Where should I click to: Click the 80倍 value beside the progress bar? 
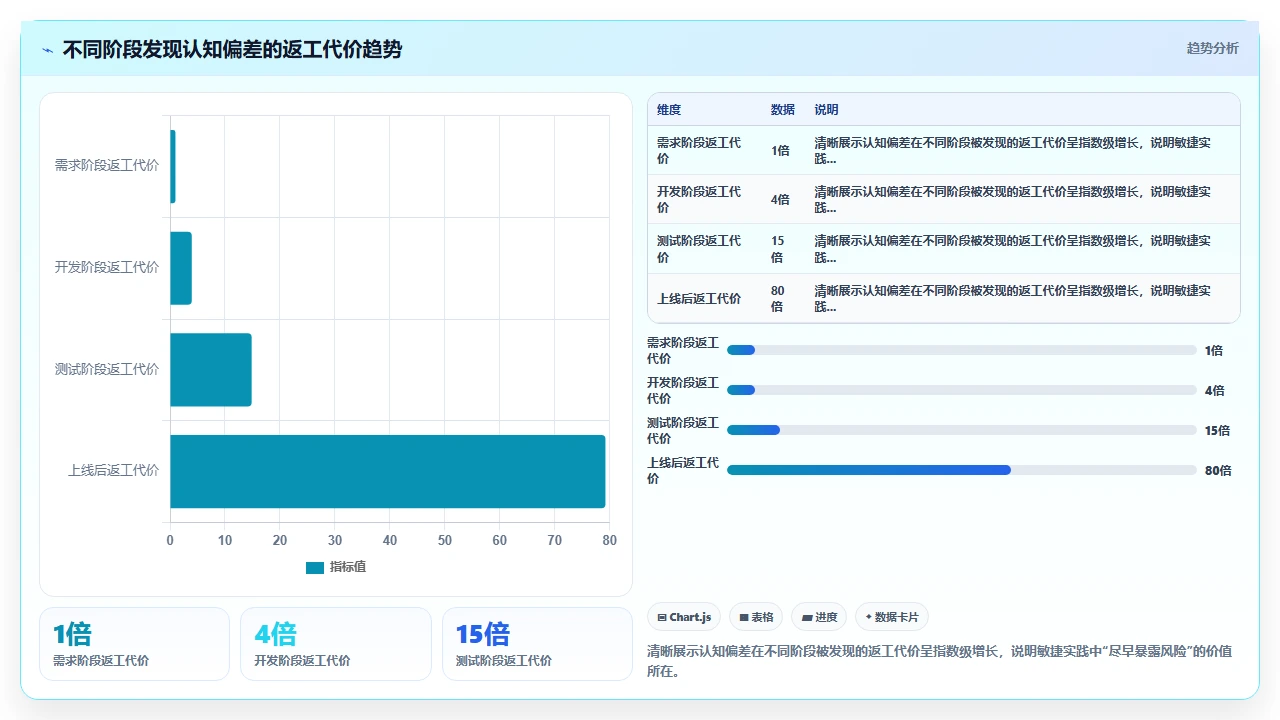(1218, 470)
